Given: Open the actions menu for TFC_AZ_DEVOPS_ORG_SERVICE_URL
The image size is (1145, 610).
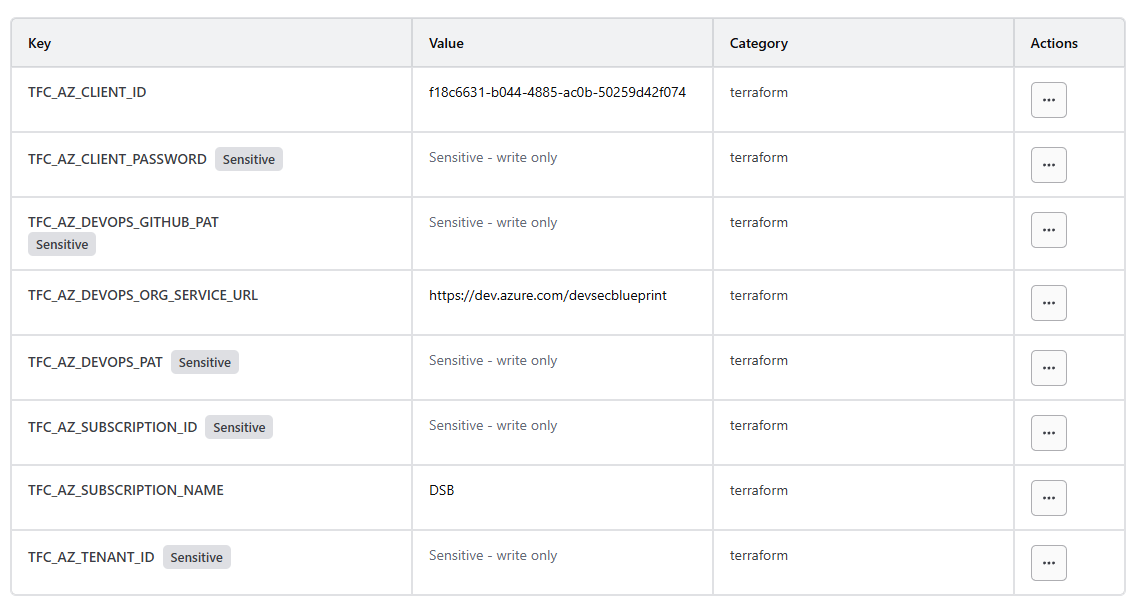Looking at the screenshot, I should click(1048, 302).
